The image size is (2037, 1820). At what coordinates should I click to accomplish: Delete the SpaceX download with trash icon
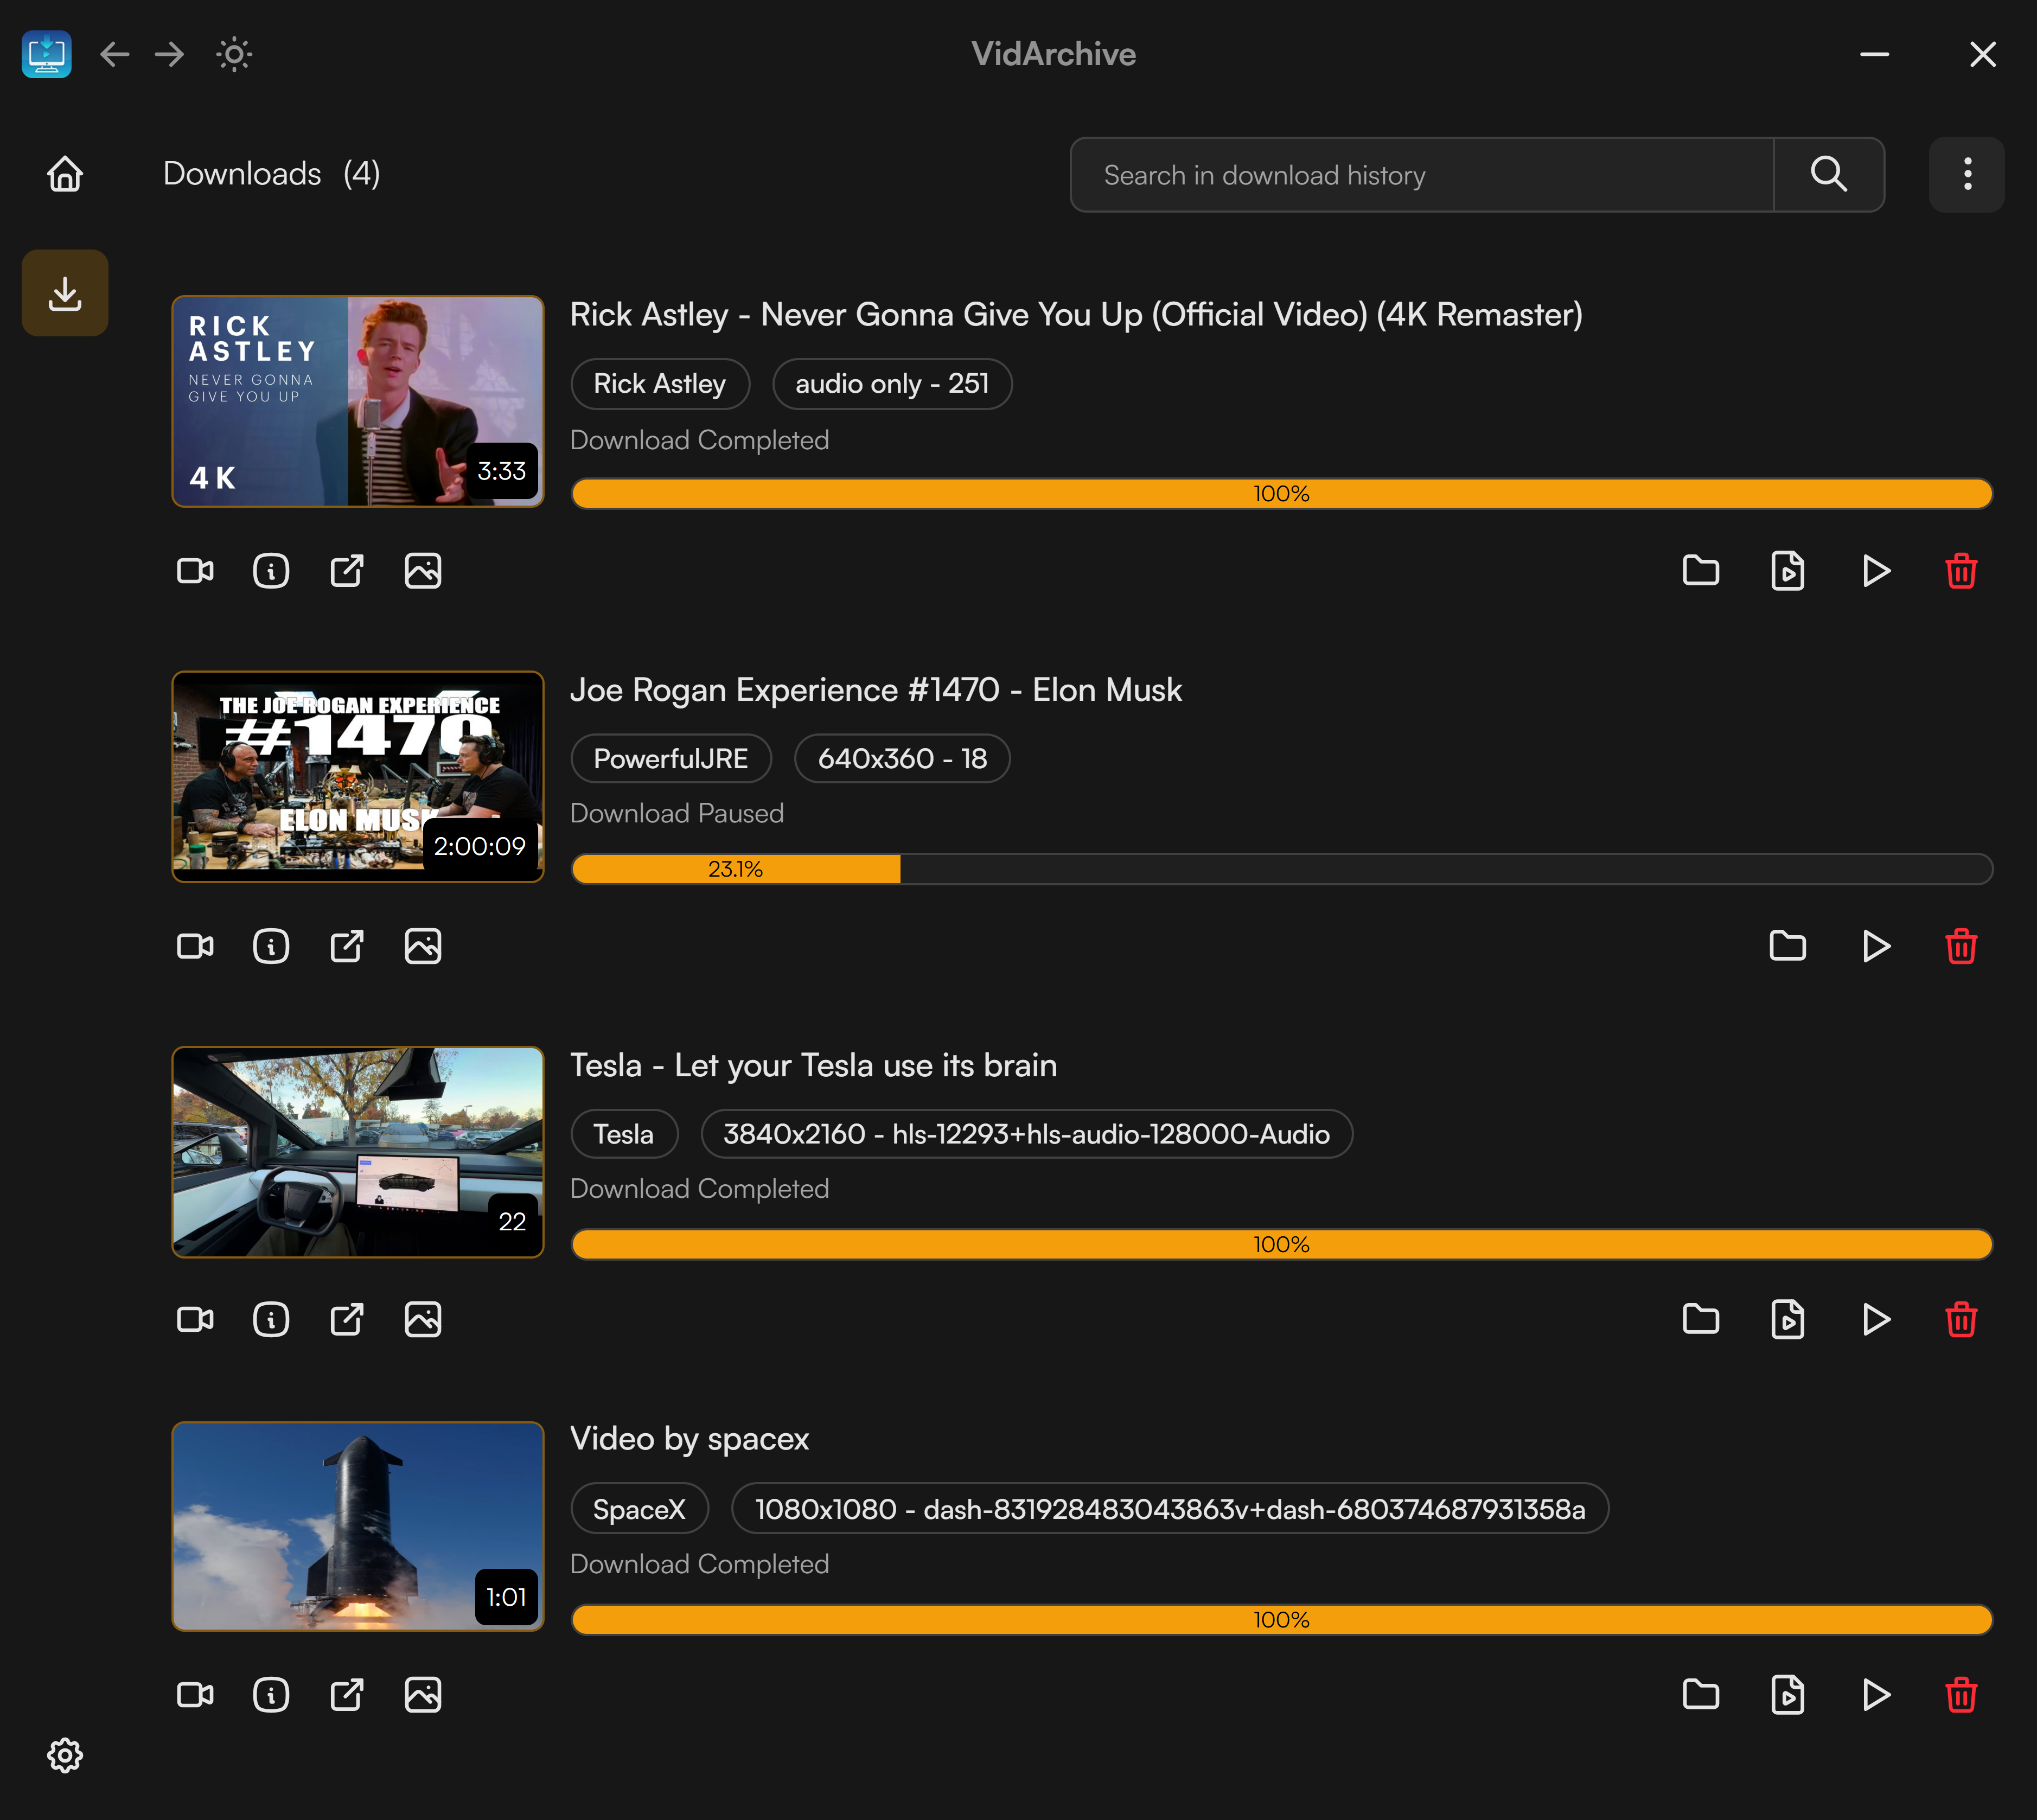(1961, 1694)
